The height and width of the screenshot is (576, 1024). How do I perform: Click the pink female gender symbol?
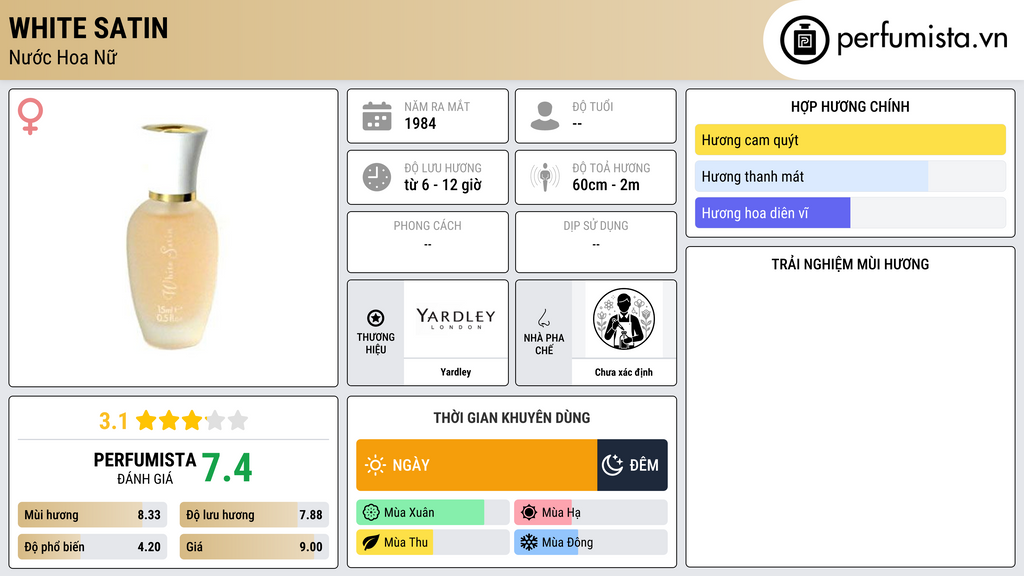[x=30, y=116]
